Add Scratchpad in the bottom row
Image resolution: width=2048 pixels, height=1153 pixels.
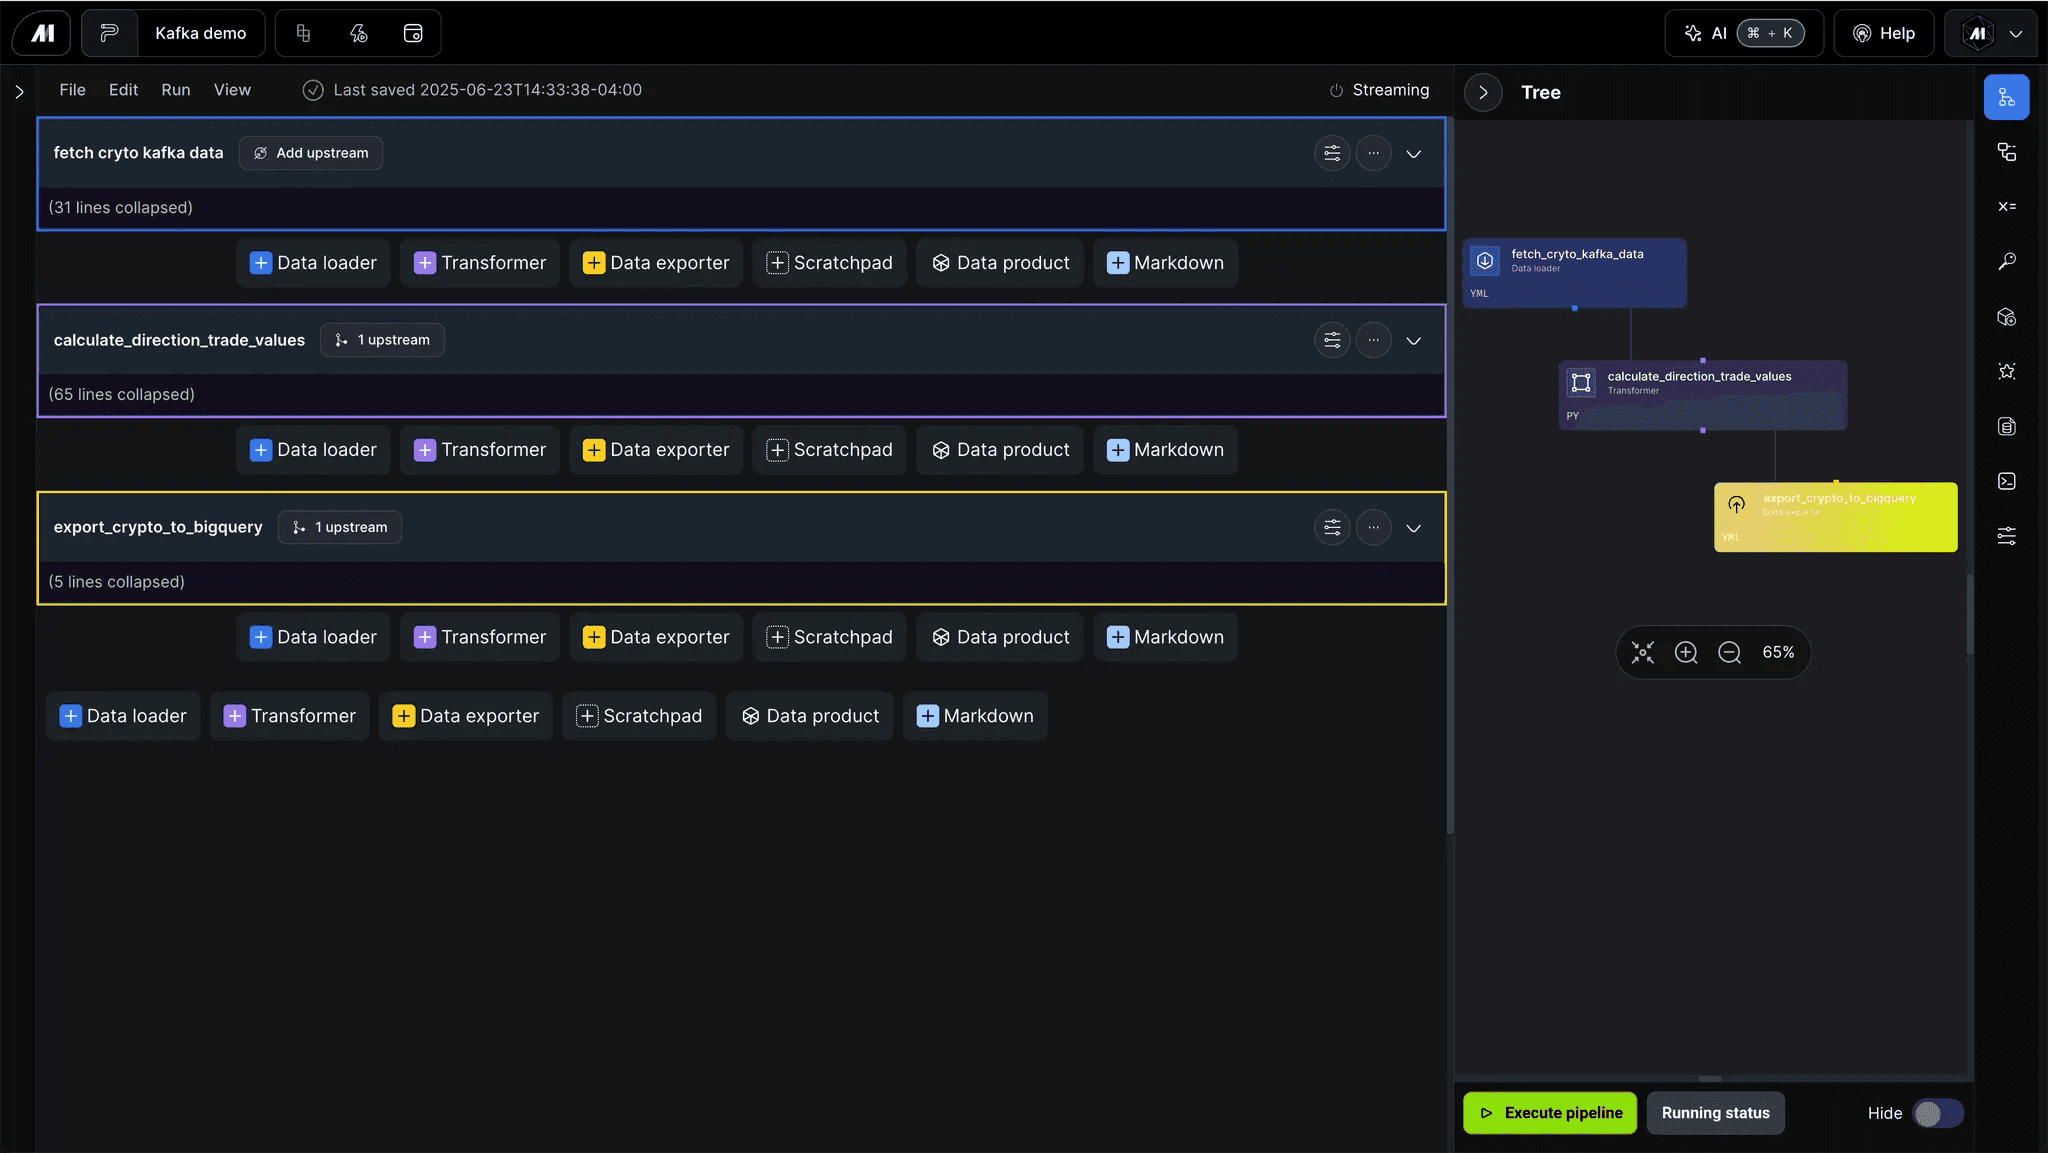click(639, 716)
